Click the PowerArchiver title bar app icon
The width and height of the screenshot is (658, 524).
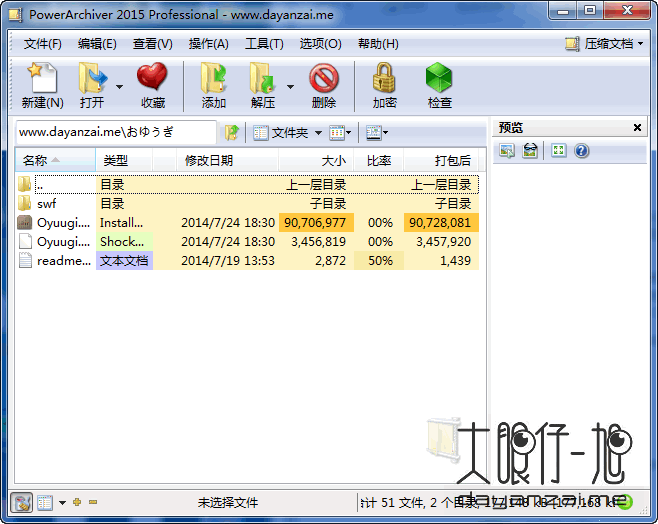[16, 15]
